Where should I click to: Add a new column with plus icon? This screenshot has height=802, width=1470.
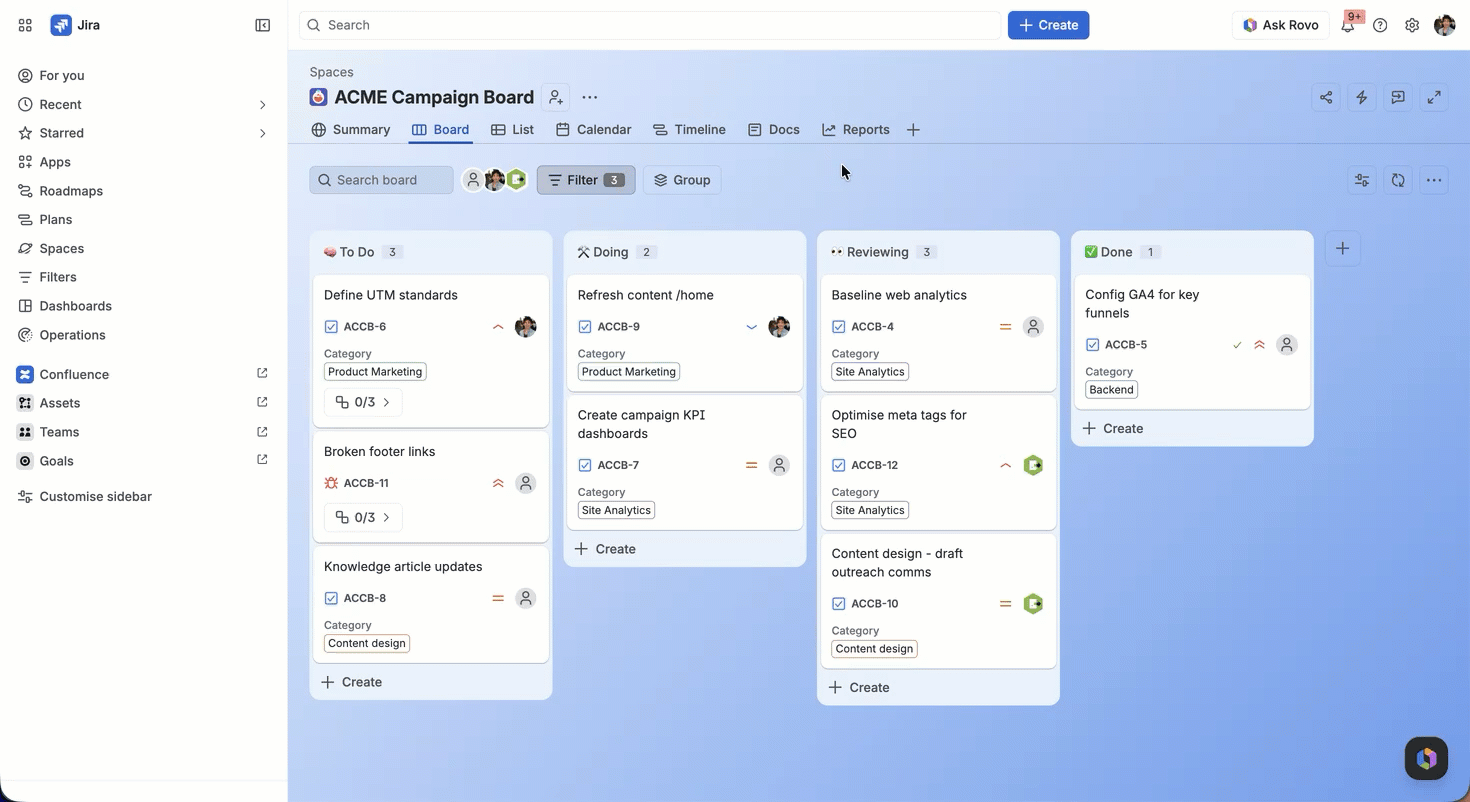tap(1343, 248)
